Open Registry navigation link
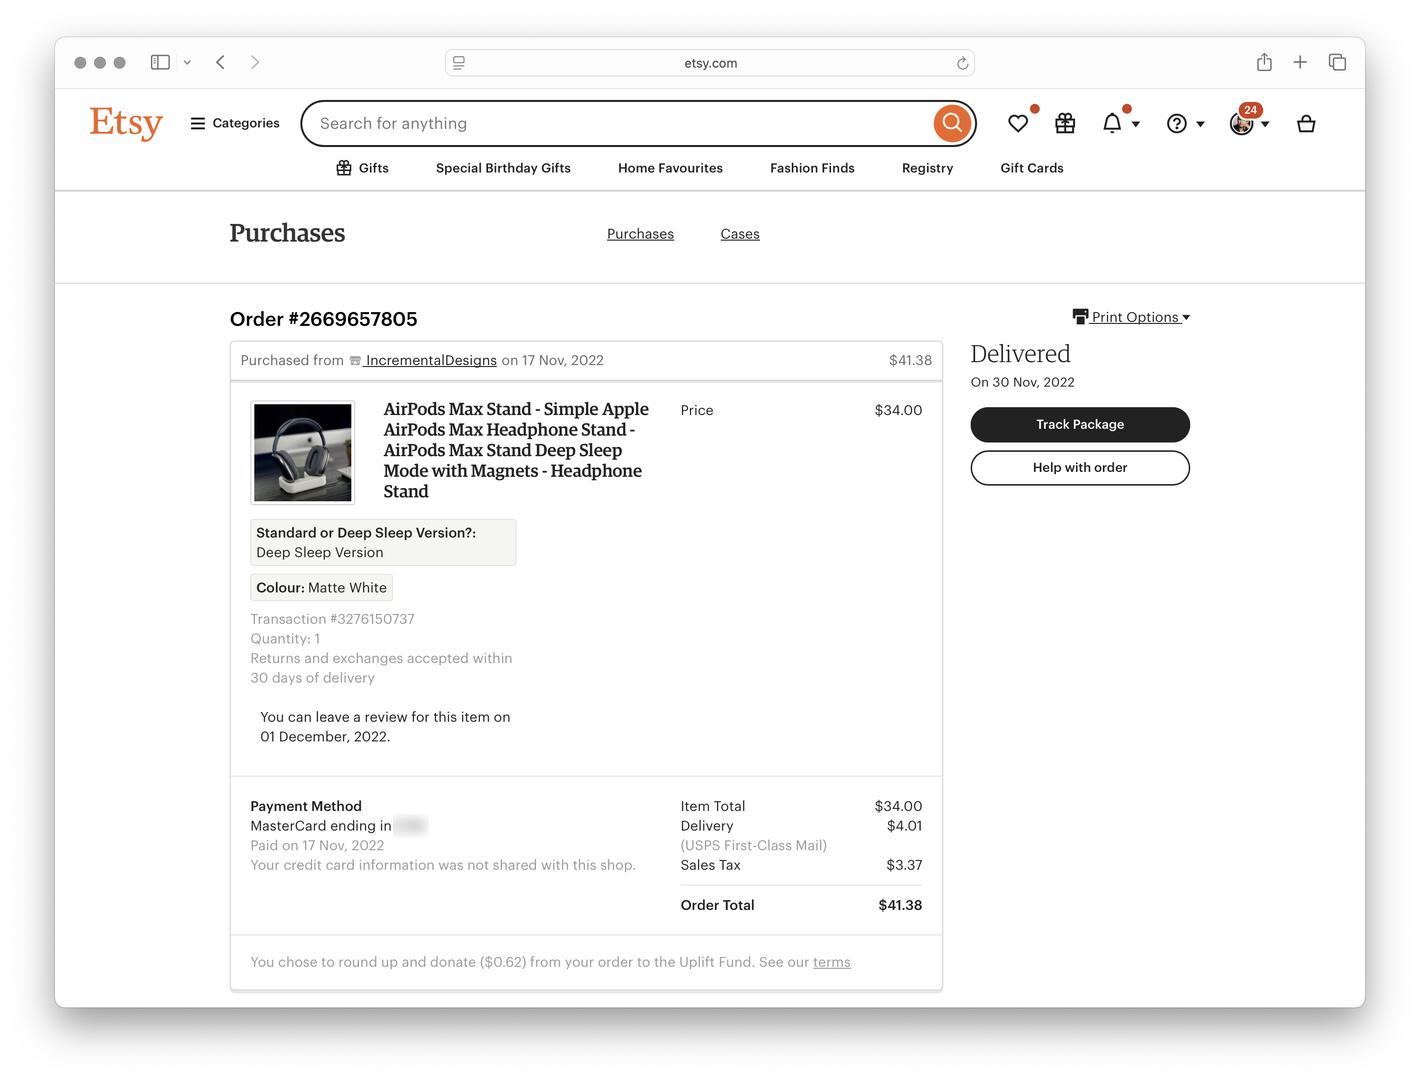The image size is (1420, 1080). [927, 168]
